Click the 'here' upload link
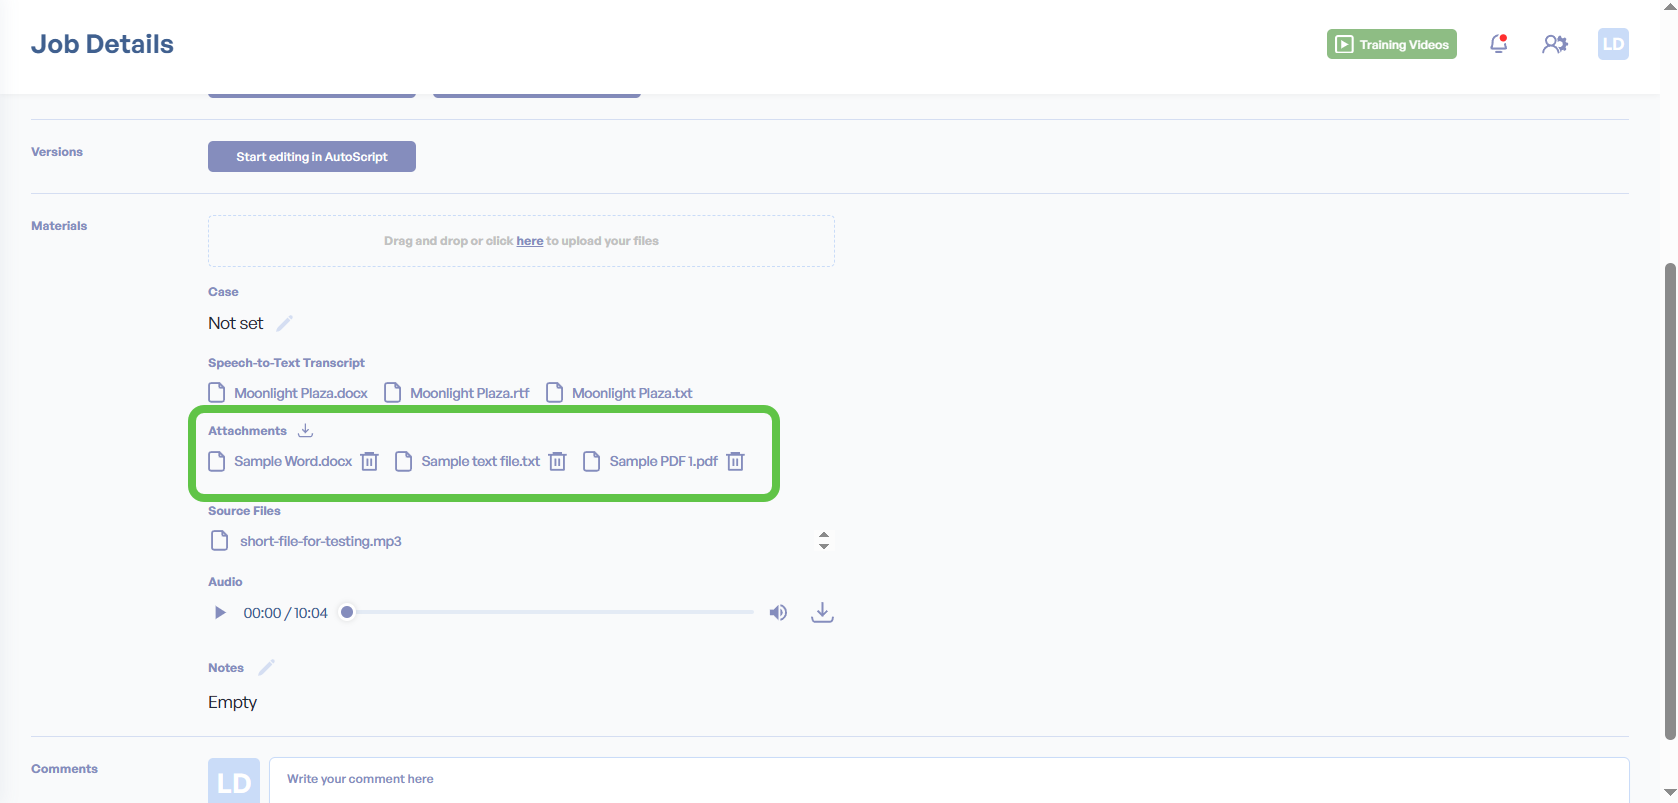 coord(529,241)
